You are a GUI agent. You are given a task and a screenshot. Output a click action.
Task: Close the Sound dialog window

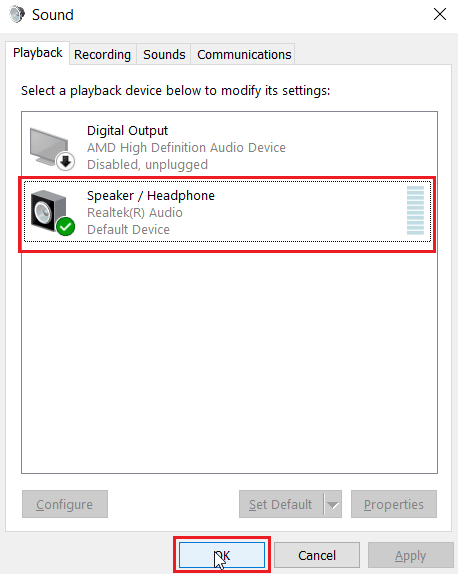tap(440, 15)
